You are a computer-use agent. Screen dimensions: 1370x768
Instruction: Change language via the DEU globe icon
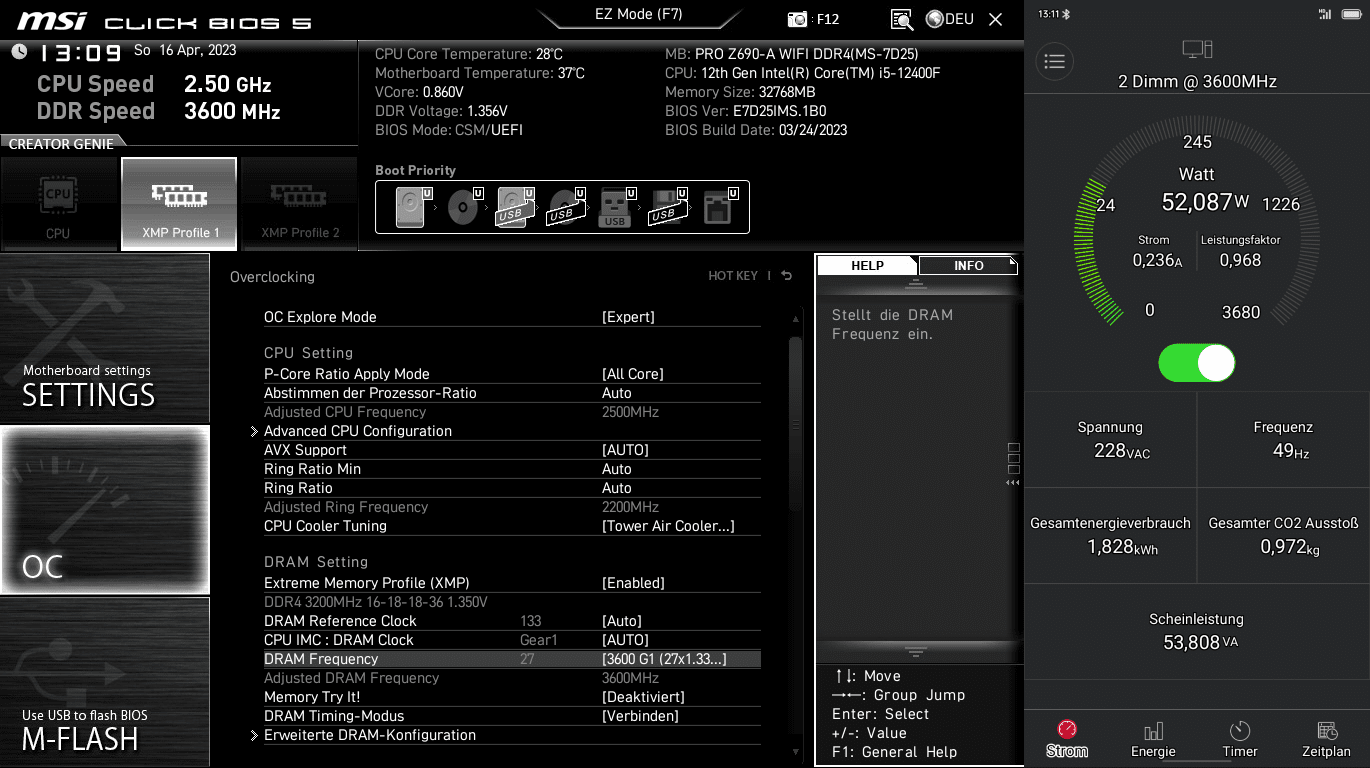coord(950,19)
